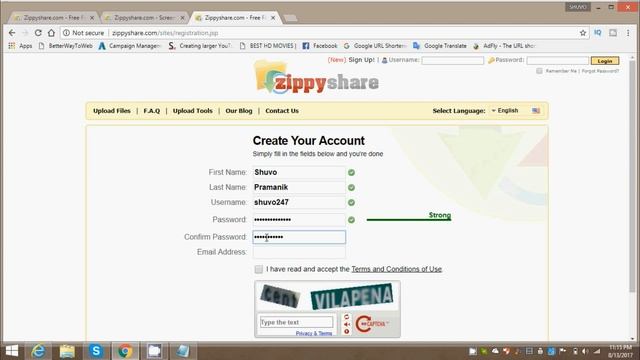Click the First Name field

coord(299,172)
